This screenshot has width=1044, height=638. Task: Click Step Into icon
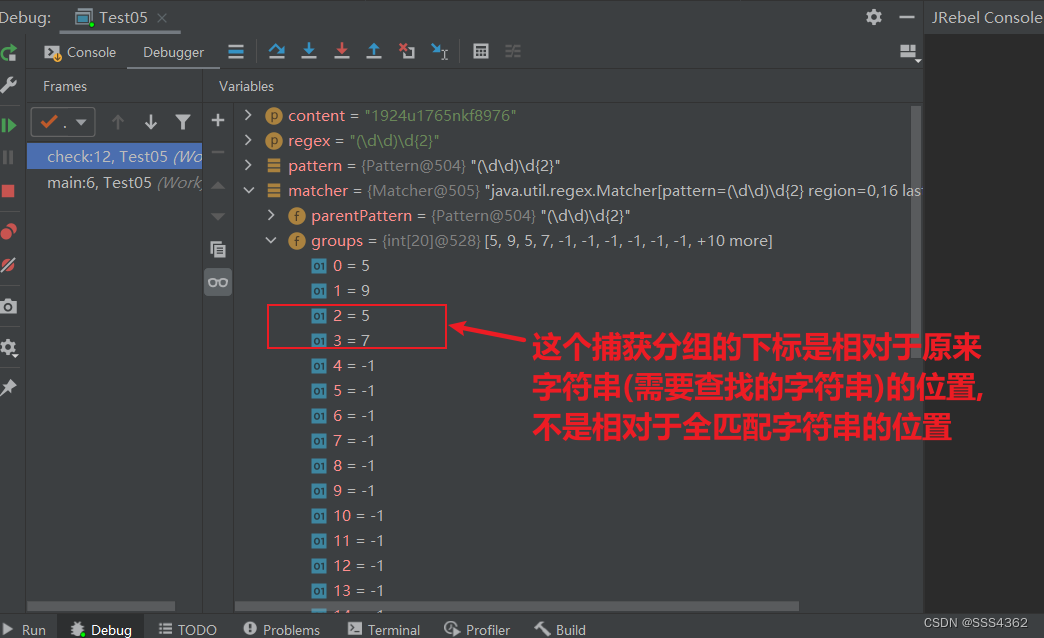click(x=309, y=51)
